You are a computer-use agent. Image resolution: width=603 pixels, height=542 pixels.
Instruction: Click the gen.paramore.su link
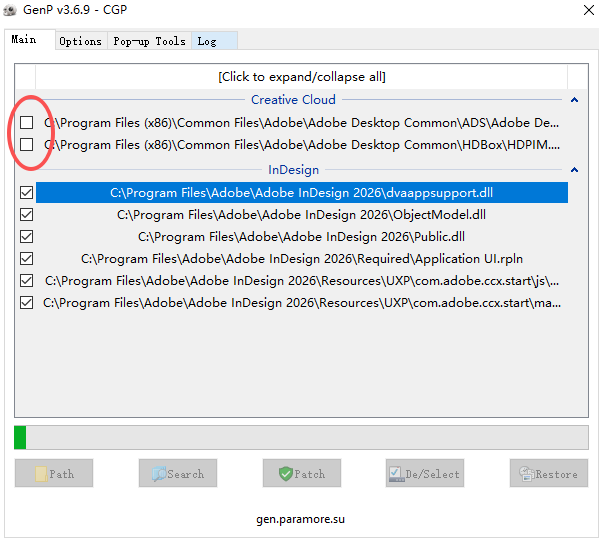[301, 519]
